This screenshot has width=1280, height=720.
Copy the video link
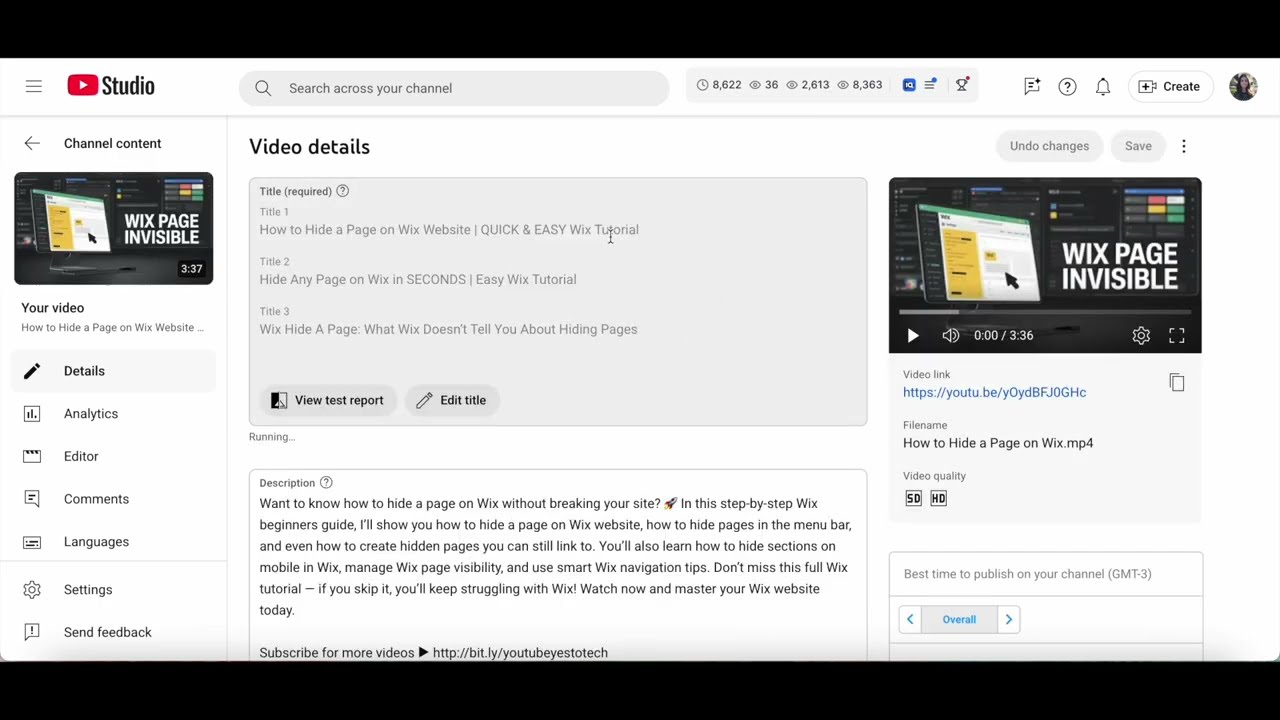[1177, 383]
